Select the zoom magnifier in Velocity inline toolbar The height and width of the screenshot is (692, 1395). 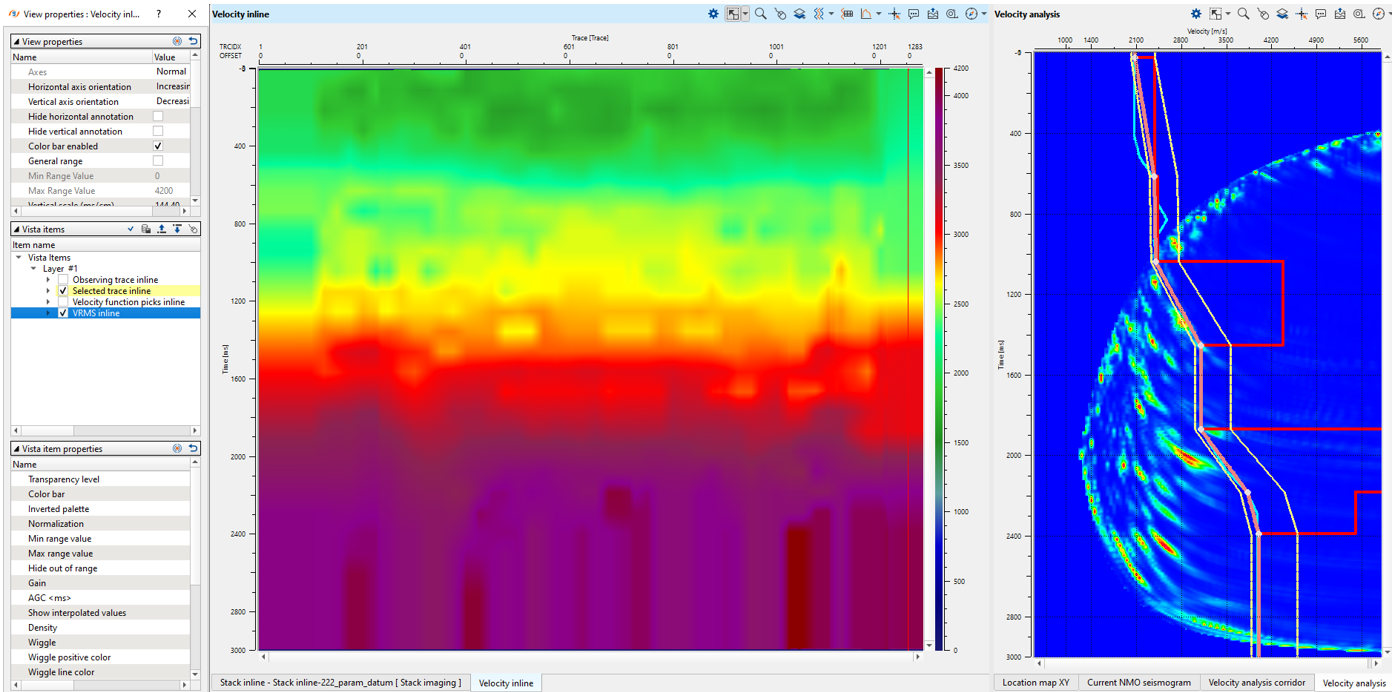[761, 14]
